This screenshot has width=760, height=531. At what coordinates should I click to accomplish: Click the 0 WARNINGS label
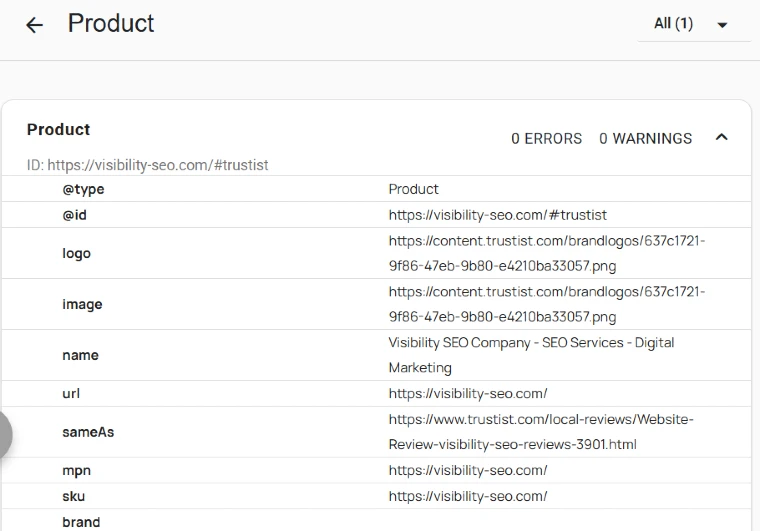[645, 139]
